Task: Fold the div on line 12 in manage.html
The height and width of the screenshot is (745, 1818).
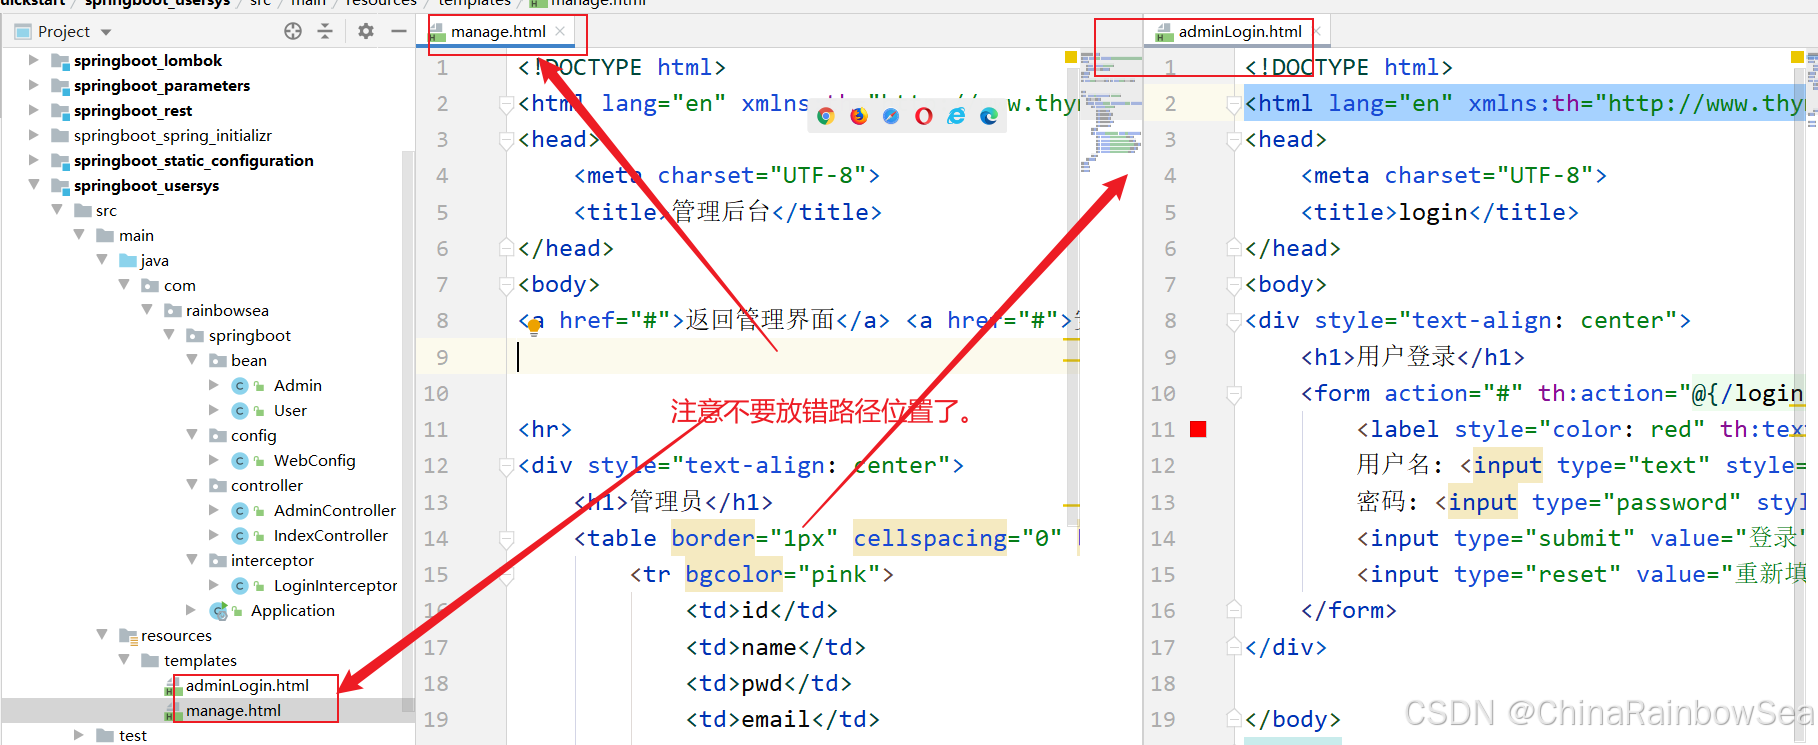Action: point(507,466)
